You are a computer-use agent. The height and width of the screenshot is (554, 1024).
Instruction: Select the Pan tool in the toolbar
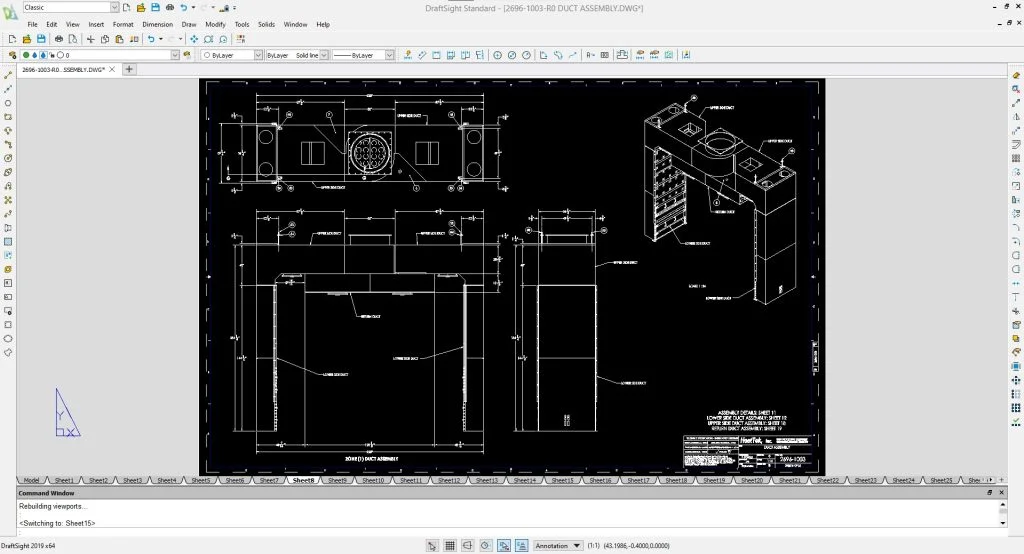(194, 39)
